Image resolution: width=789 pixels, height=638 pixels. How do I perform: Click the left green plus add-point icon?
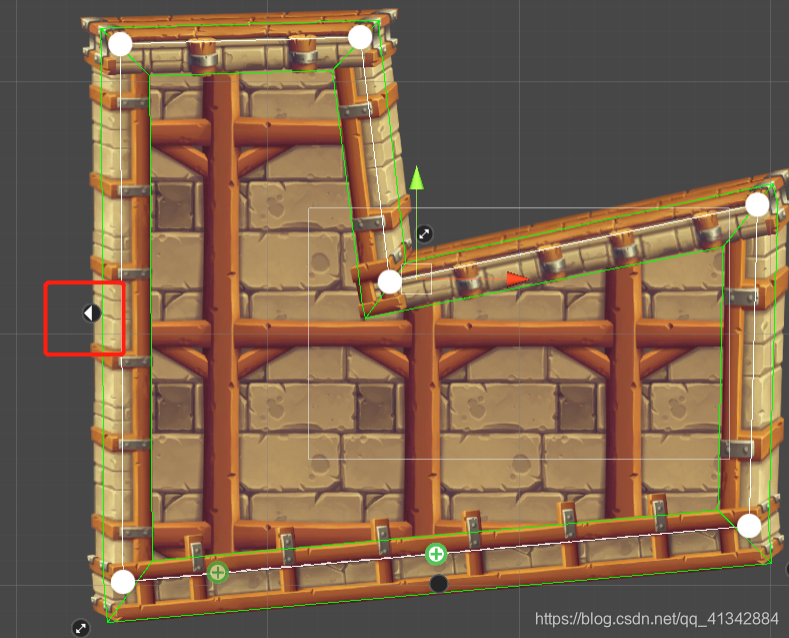coord(217,572)
